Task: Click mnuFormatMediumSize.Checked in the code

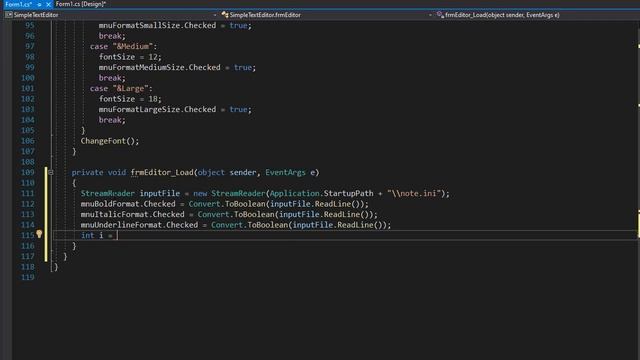Action: (160, 67)
